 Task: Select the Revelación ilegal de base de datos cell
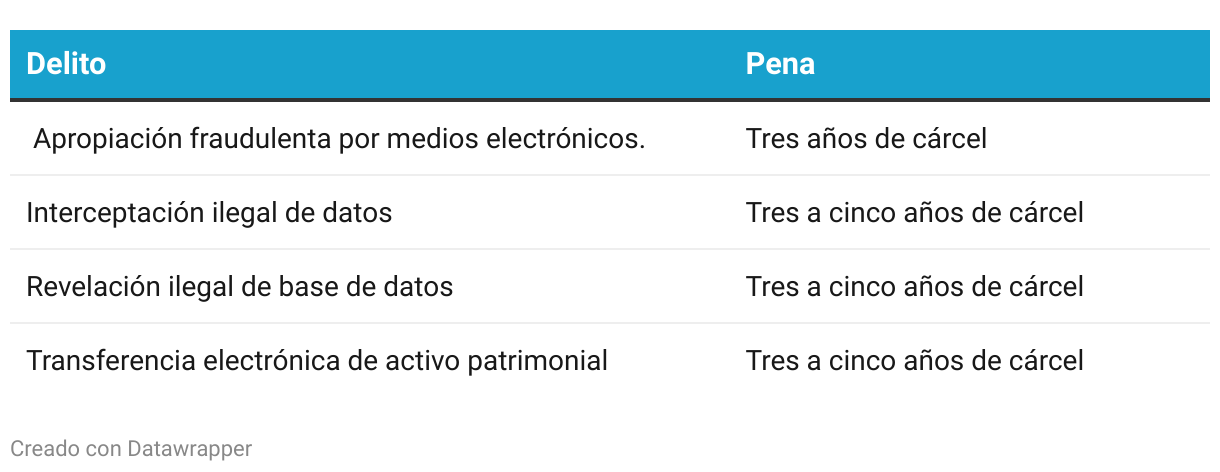(x=239, y=287)
